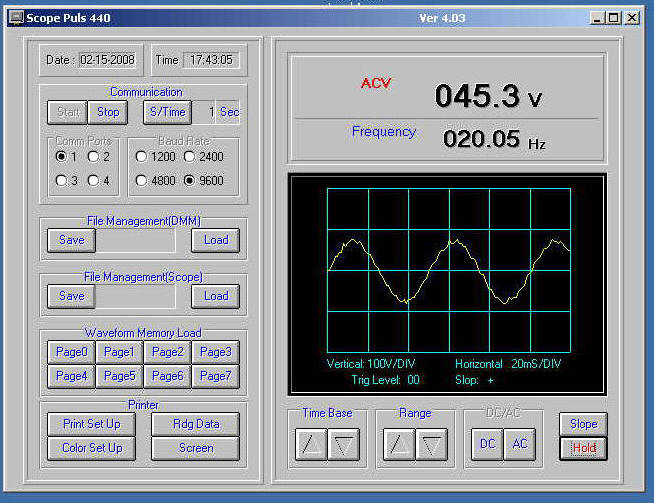The height and width of the screenshot is (503, 654).
Task: Click the Time Base down triangle button
Action: point(343,445)
